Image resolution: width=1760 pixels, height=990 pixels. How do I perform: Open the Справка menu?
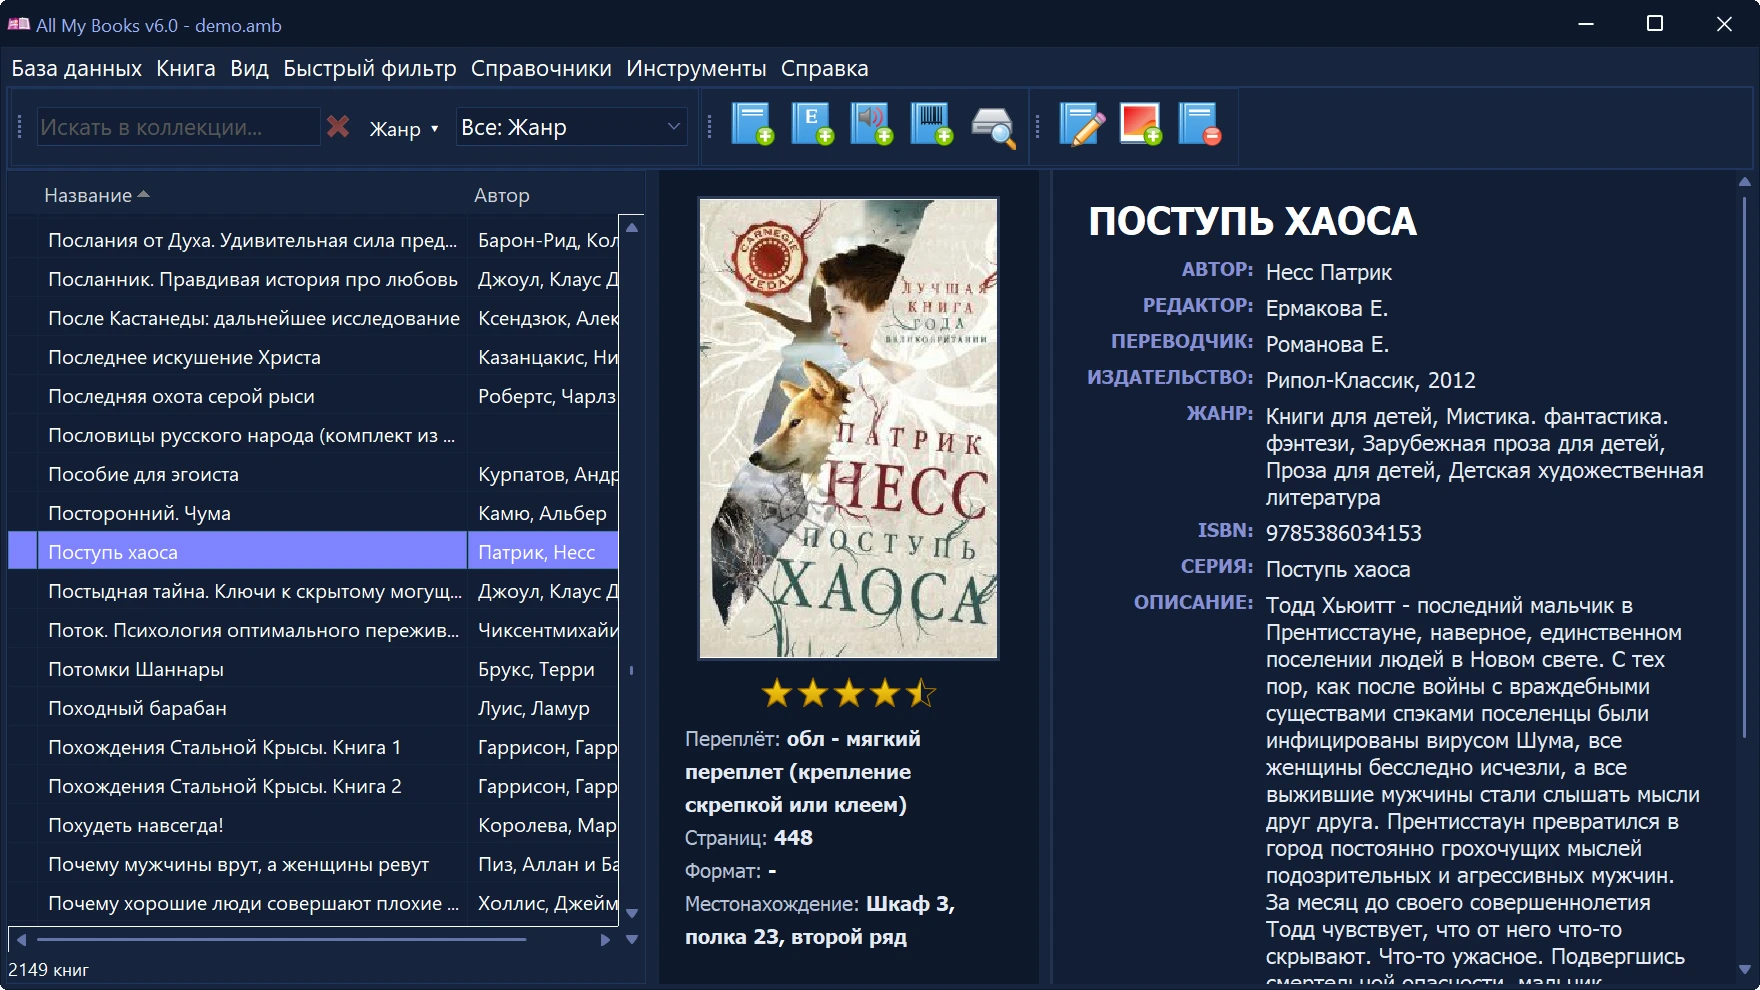pyautogui.click(x=824, y=69)
